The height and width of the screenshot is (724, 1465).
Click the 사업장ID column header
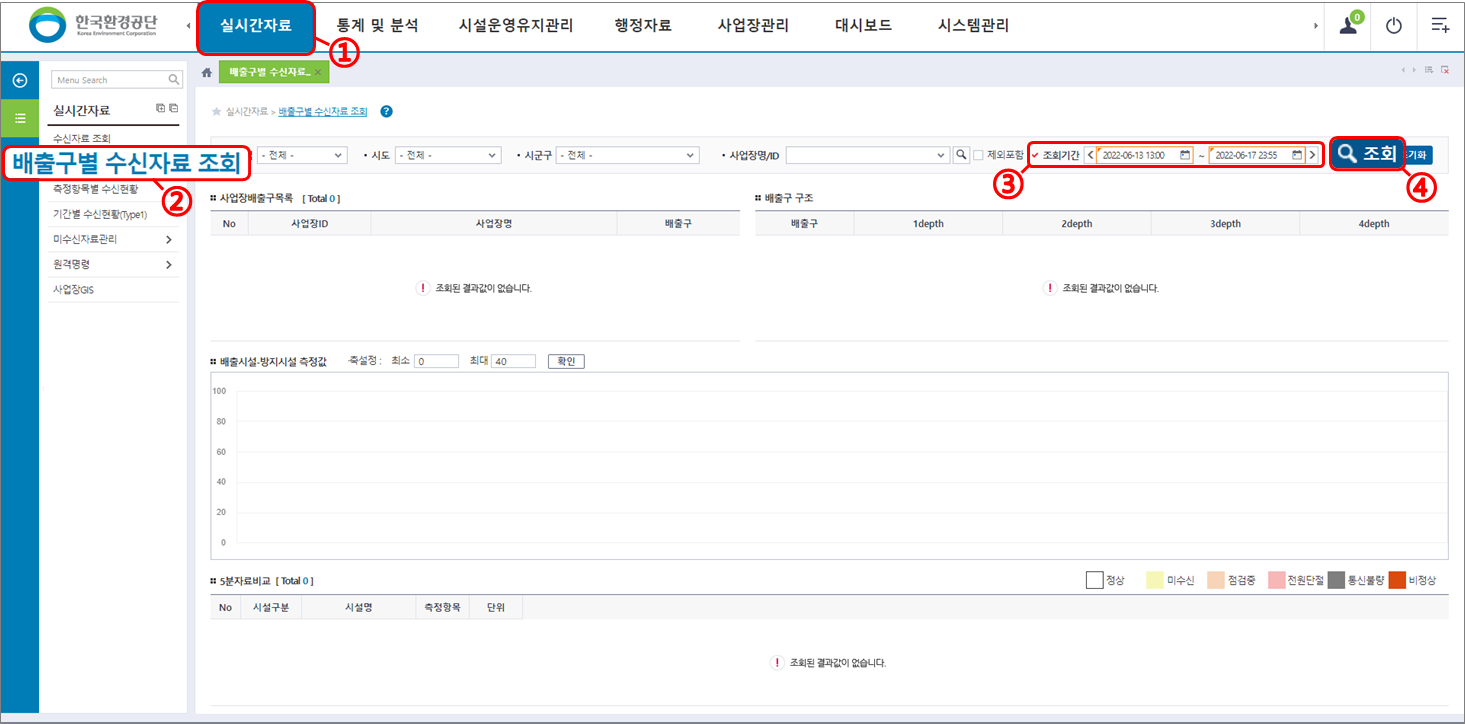[309, 224]
